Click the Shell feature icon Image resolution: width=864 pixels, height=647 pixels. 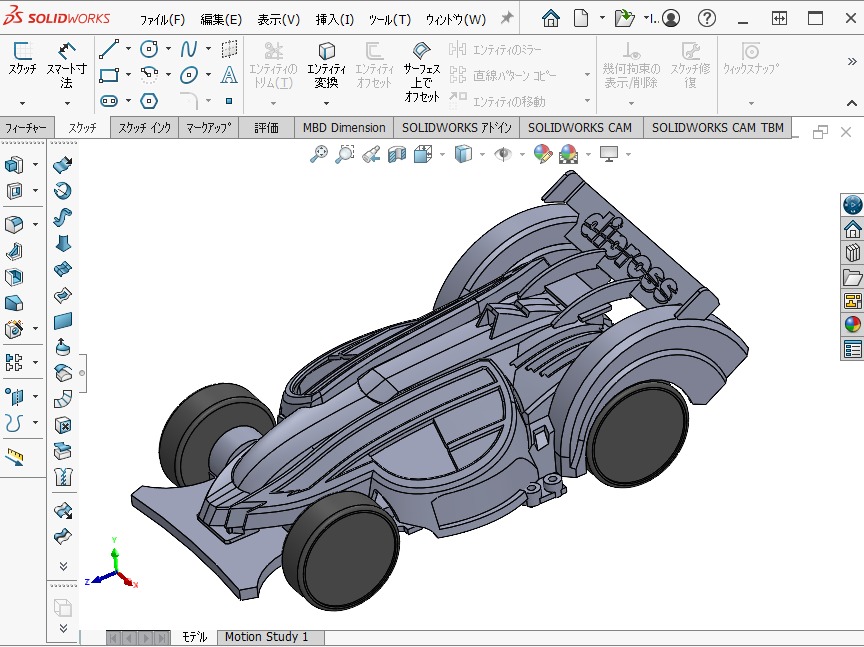(x=14, y=277)
